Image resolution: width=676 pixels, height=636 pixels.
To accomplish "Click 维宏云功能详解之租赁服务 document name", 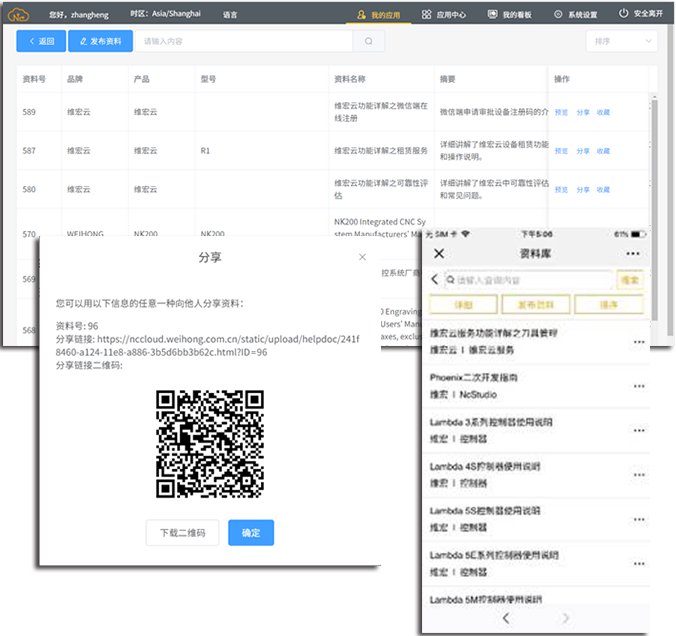I will pyautogui.click(x=381, y=150).
